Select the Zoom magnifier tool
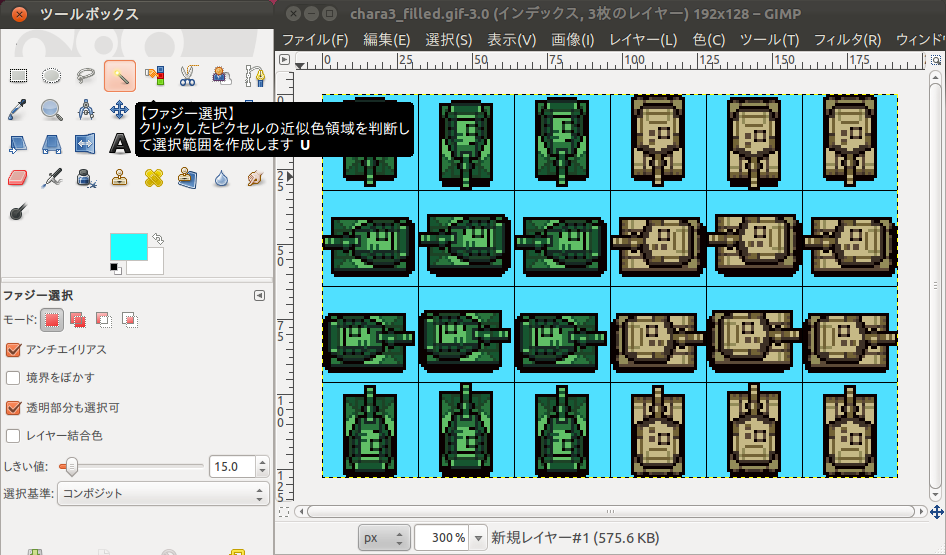 [x=52, y=109]
